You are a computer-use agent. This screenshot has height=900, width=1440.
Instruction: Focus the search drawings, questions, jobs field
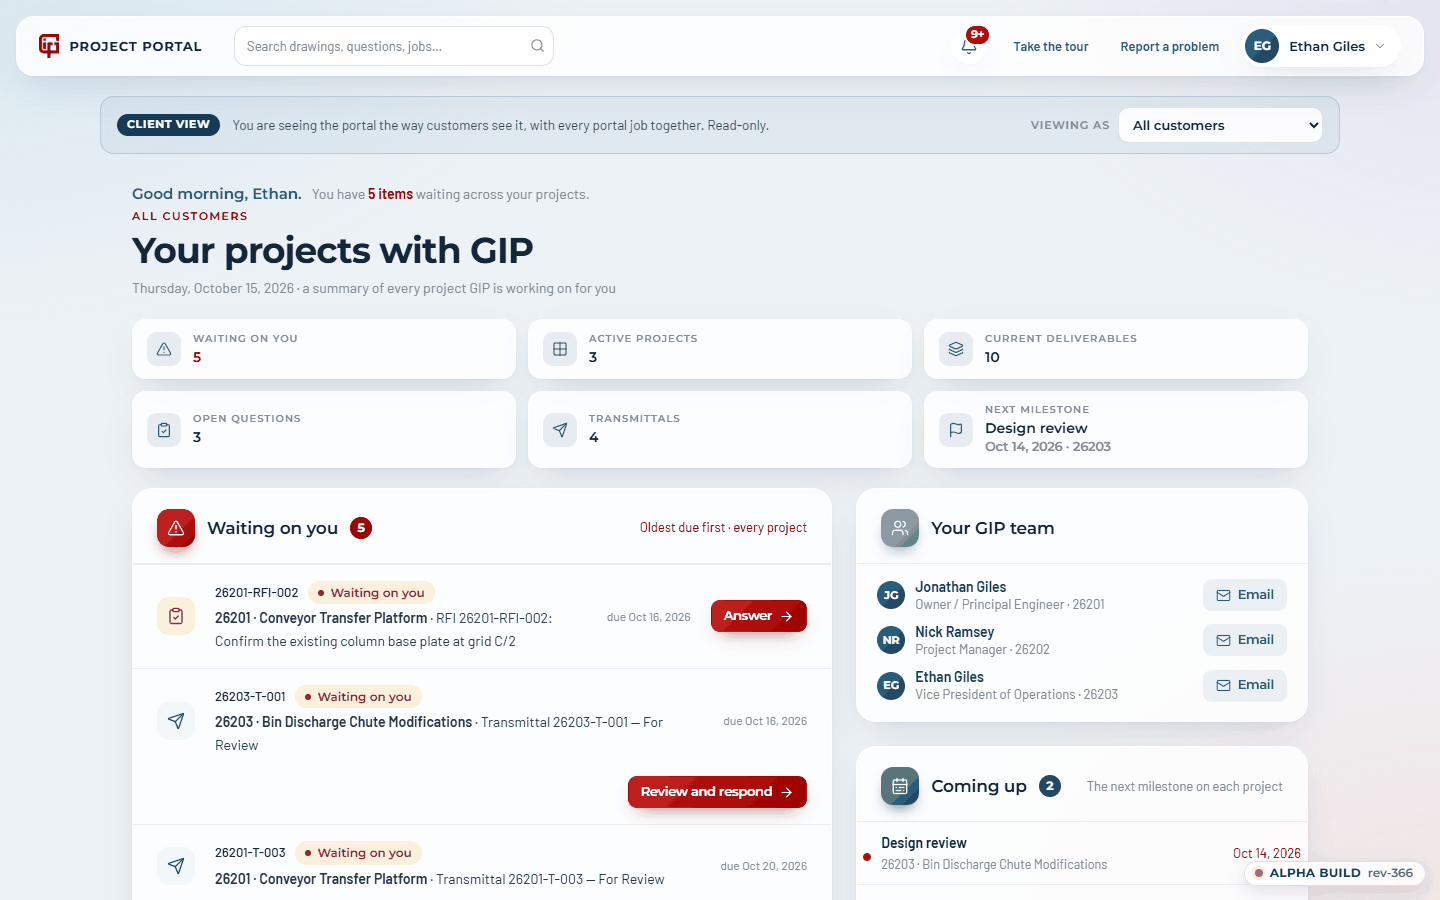tap(394, 46)
